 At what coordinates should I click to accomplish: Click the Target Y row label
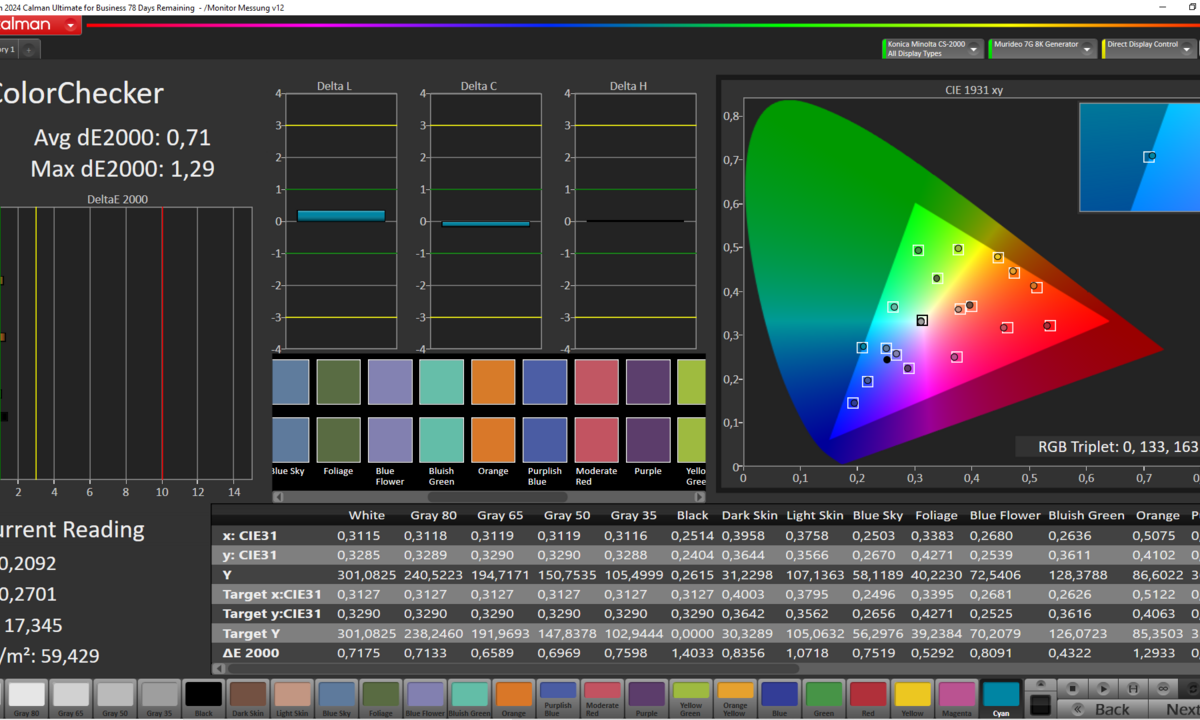tap(256, 633)
